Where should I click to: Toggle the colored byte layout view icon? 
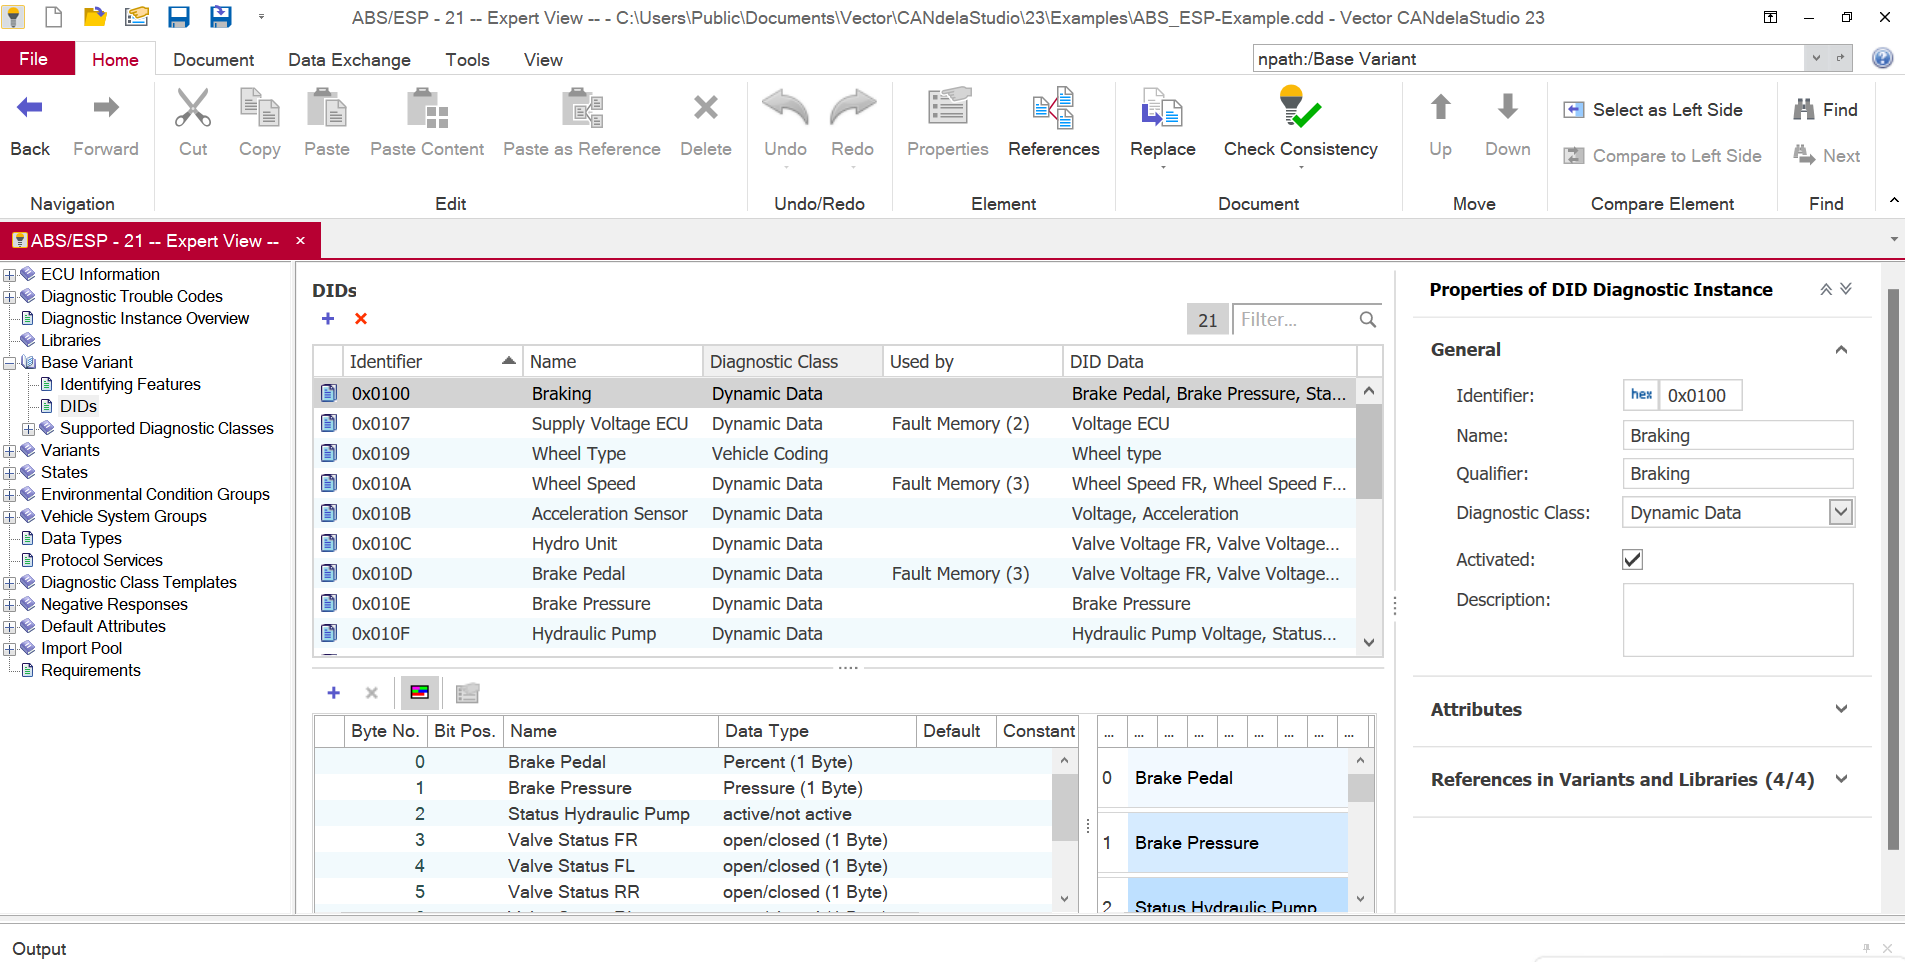(x=420, y=692)
